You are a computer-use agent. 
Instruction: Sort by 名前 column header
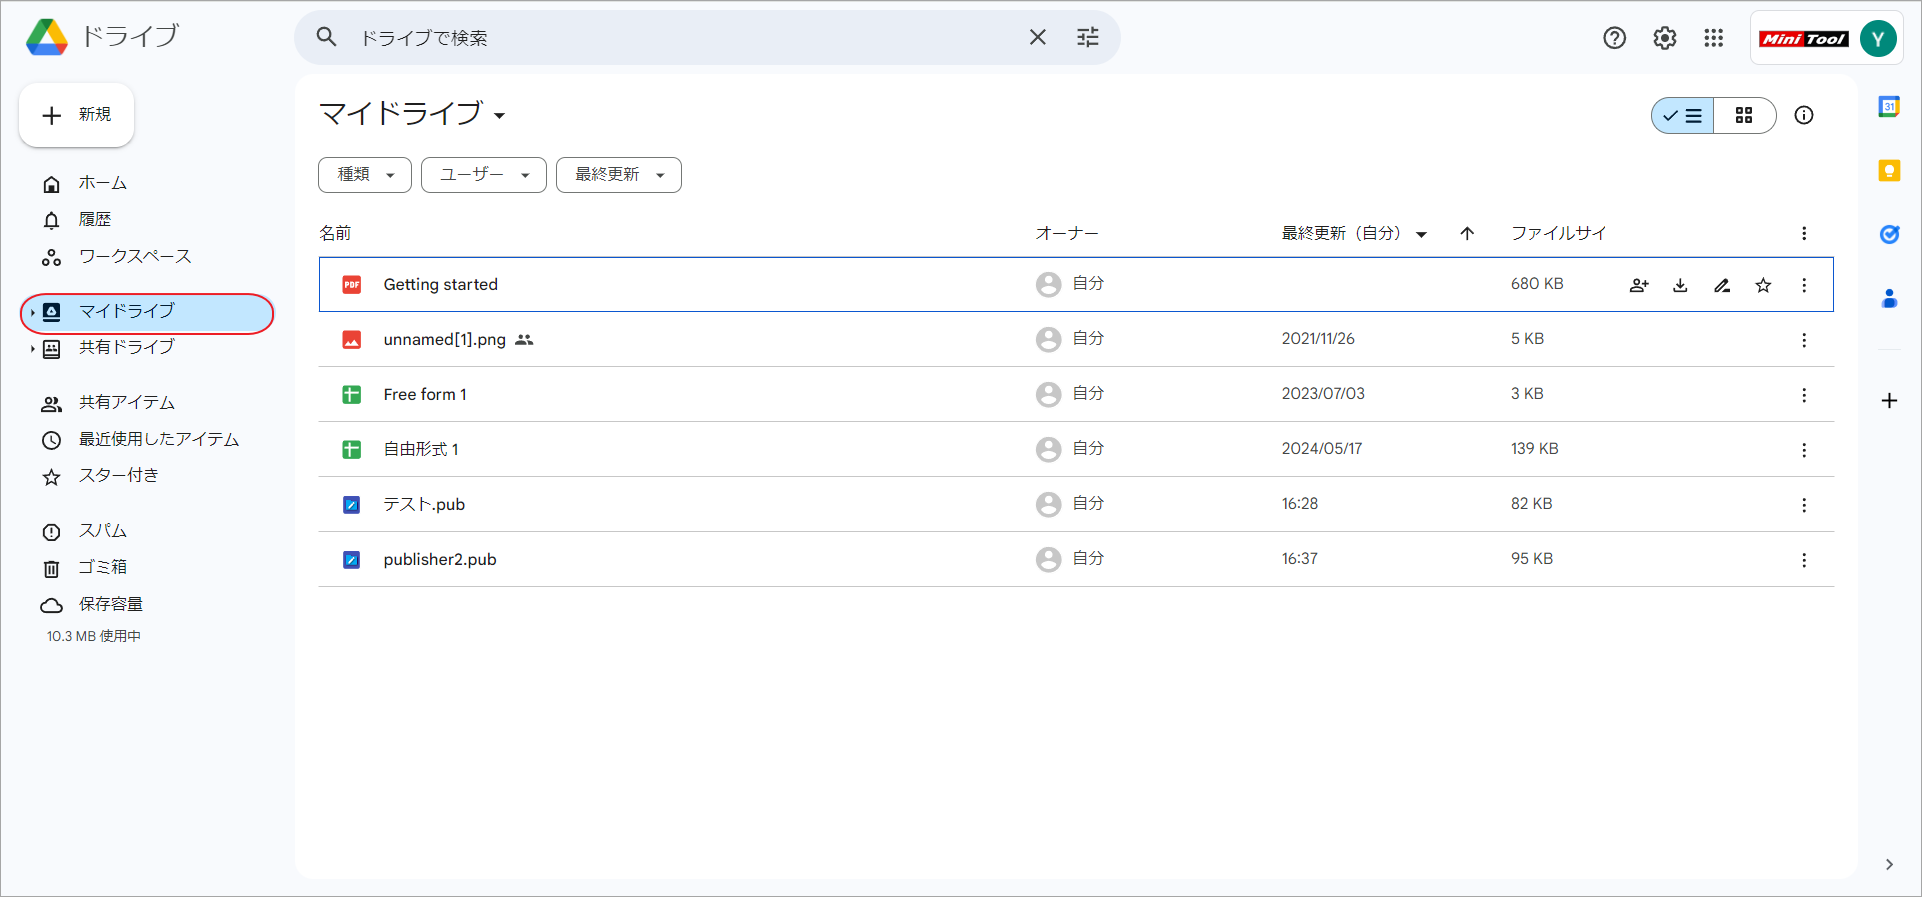pyautogui.click(x=335, y=233)
